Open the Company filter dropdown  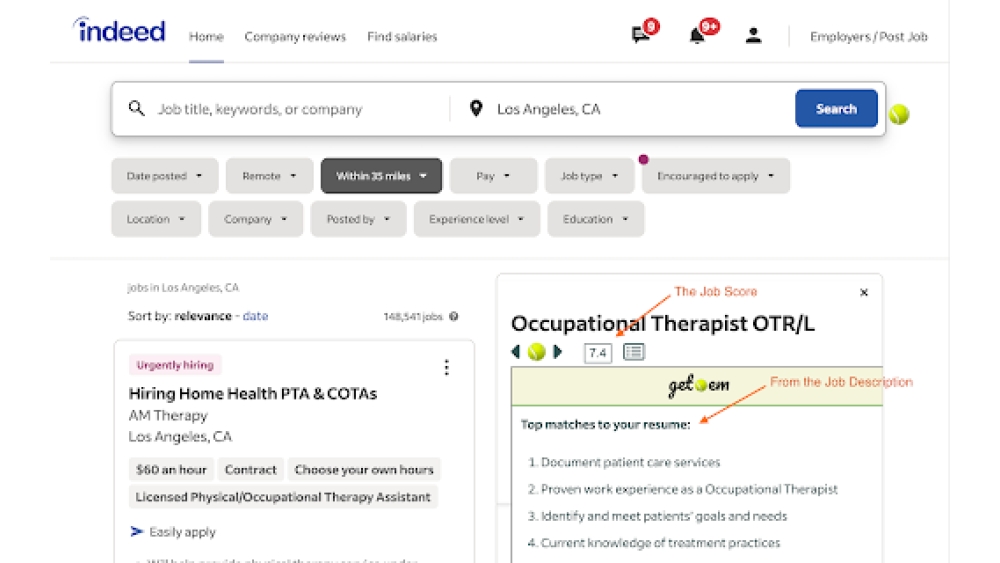[256, 219]
